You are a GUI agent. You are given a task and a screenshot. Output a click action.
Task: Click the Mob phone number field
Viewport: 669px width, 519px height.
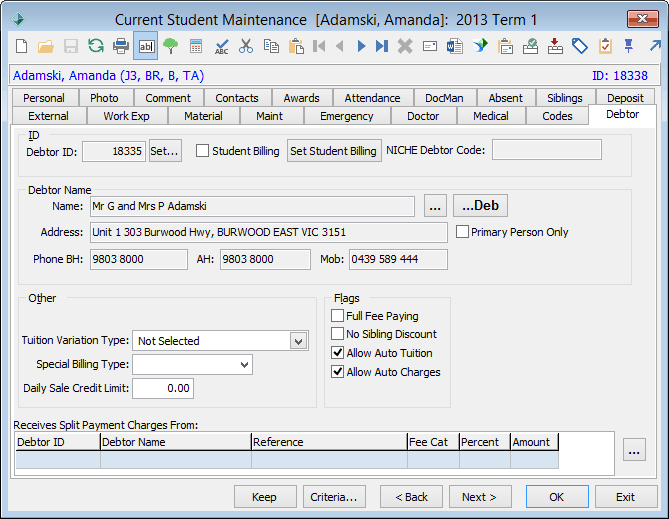point(398,259)
